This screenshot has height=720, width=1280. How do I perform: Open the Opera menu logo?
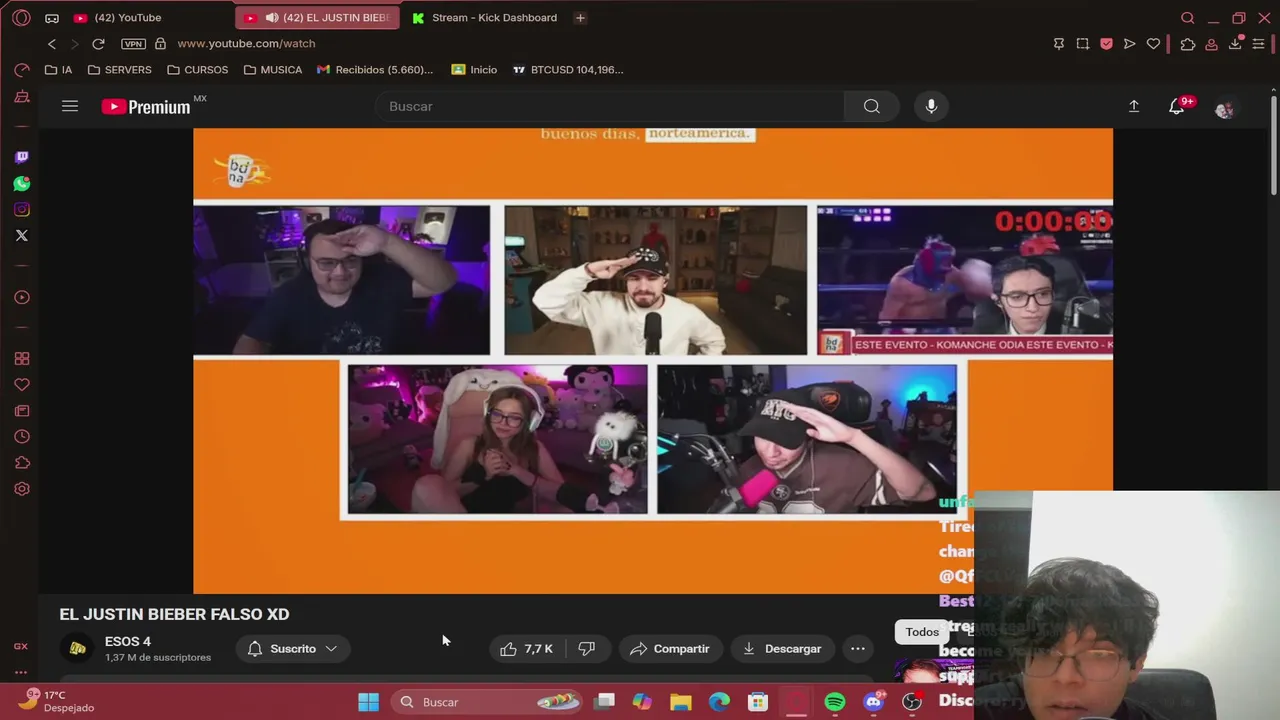pos(21,18)
